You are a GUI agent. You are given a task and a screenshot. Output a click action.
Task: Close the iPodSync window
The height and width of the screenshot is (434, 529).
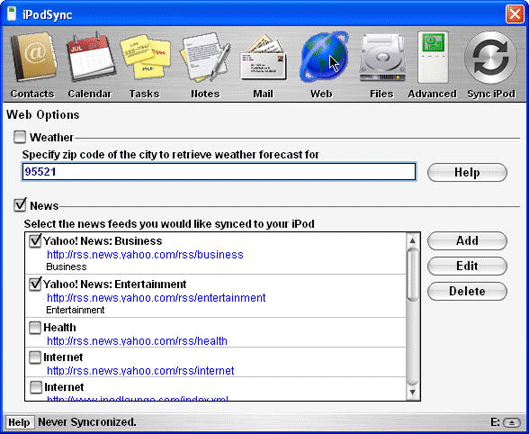[x=515, y=15]
